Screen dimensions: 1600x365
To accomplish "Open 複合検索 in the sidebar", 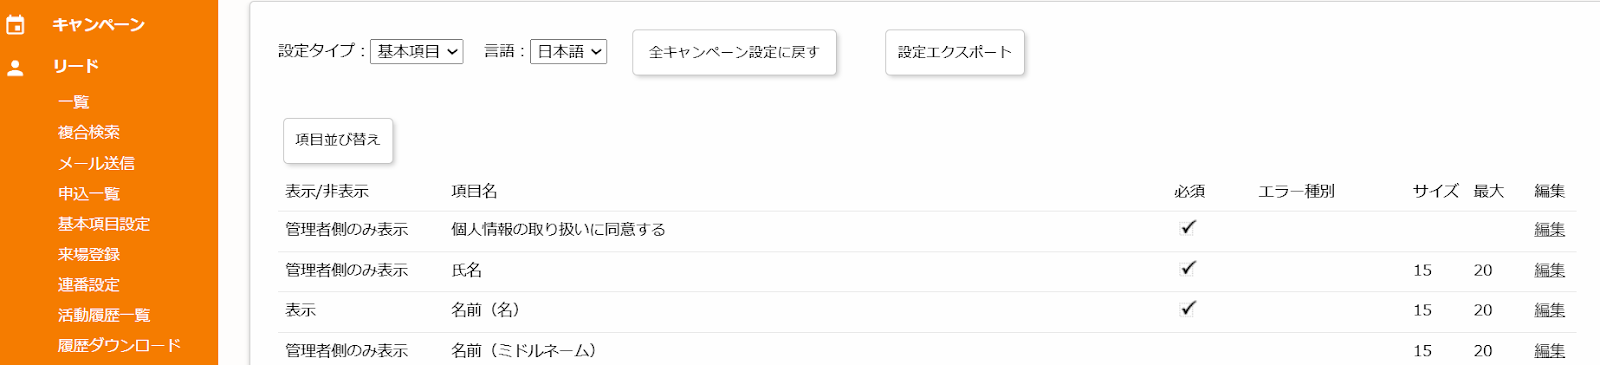I will [x=89, y=132].
